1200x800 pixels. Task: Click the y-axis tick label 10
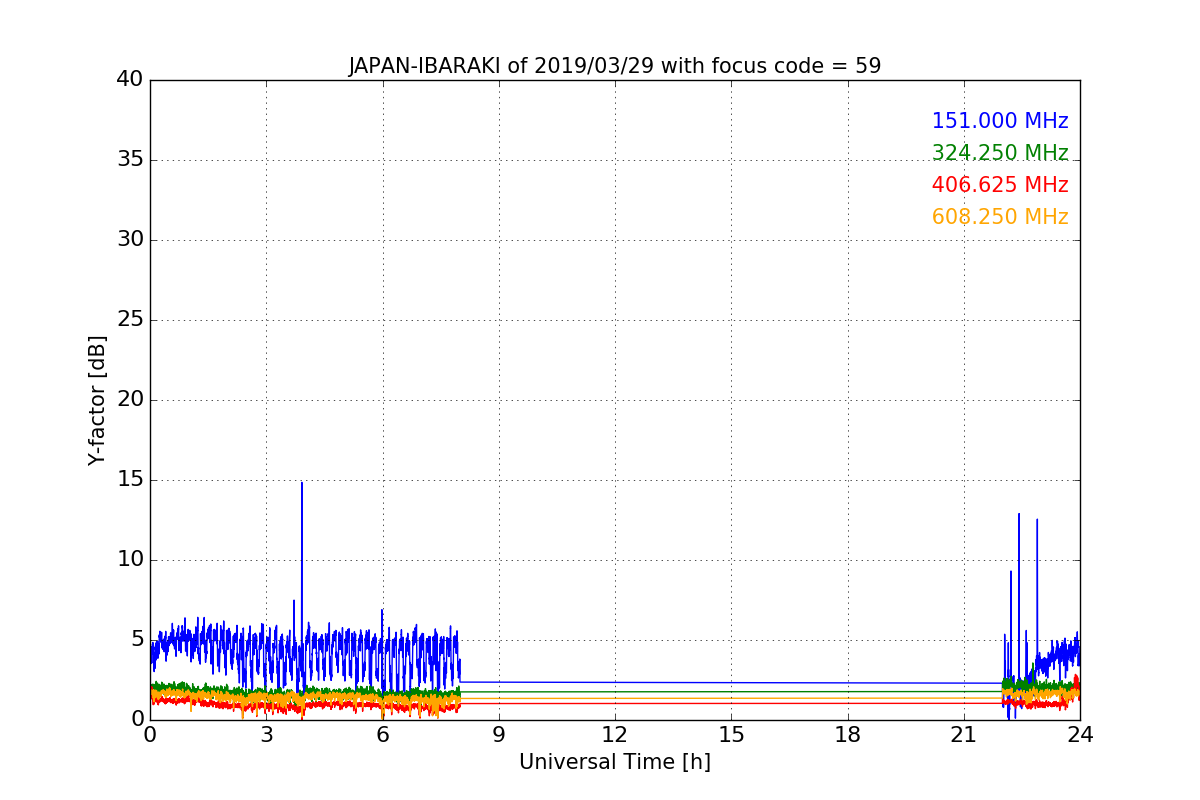(x=130, y=559)
